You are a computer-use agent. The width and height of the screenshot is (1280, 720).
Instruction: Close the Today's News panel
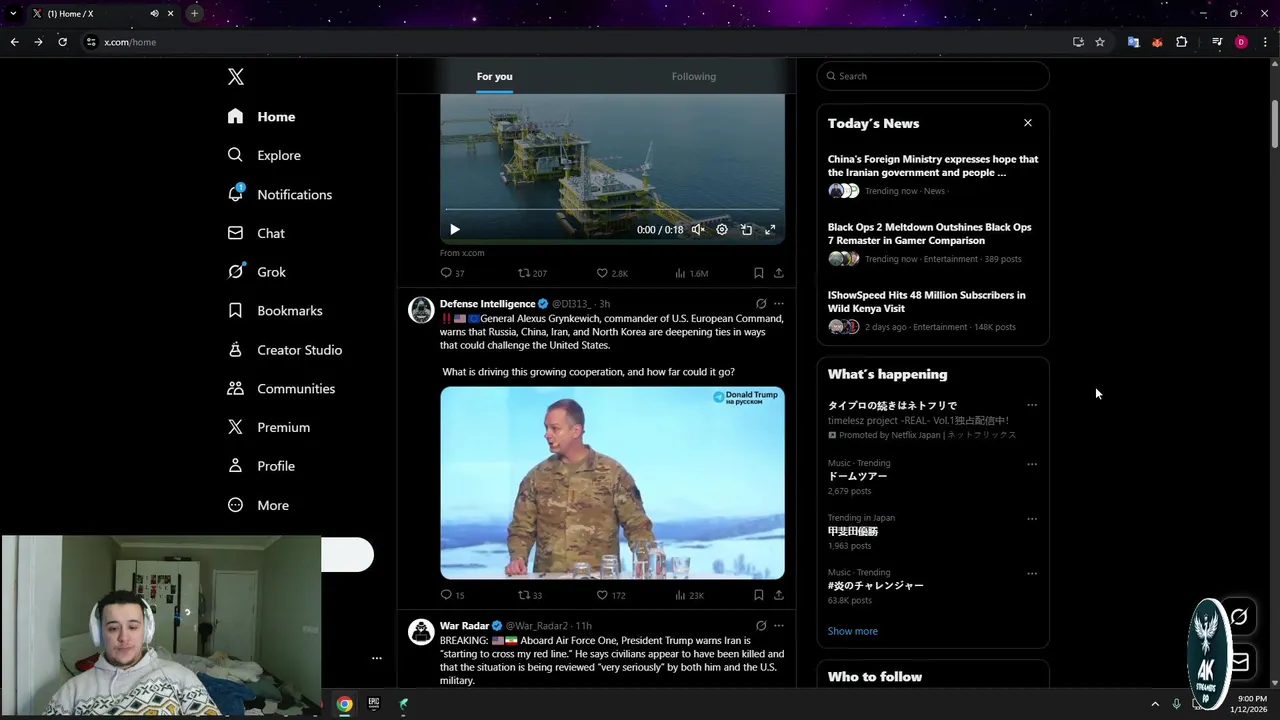(1027, 123)
